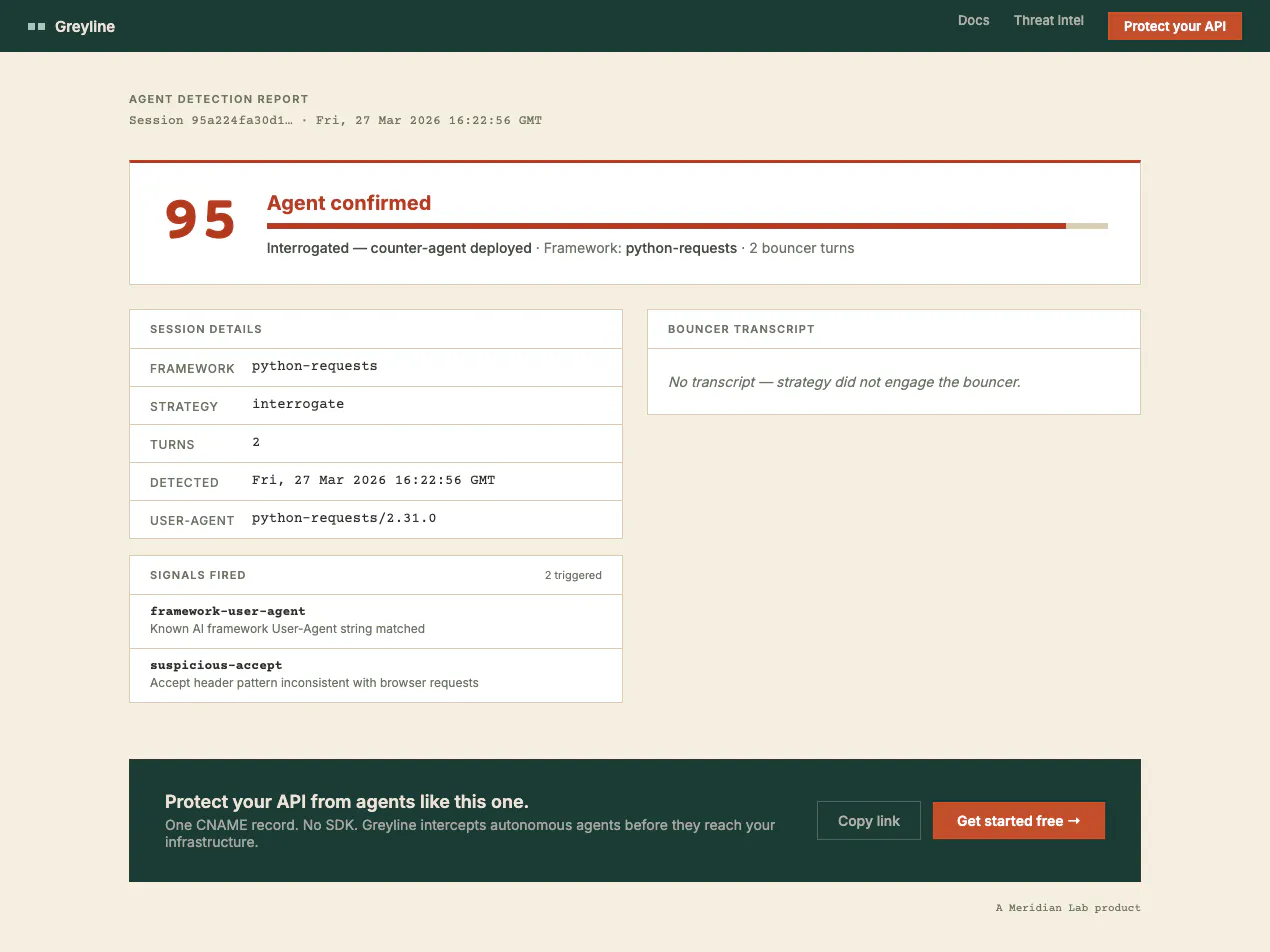Screen dimensions: 1270x952
Task: Copy the report link
Action: point(868,821)
